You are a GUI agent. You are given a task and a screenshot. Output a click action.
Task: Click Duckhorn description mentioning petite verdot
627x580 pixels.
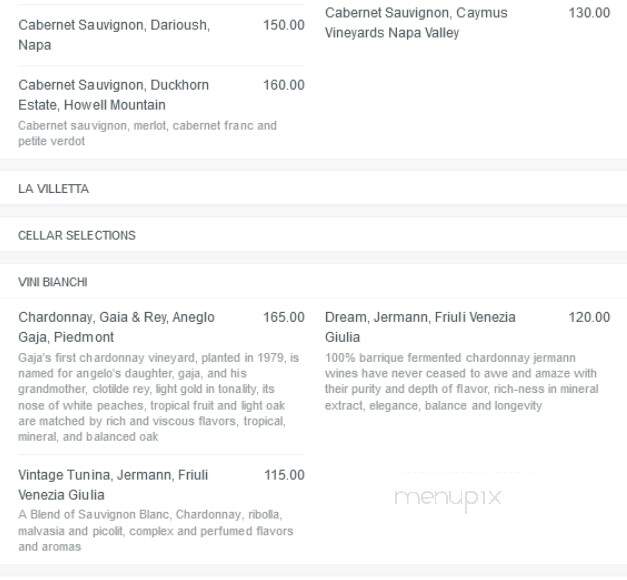coord(148,133)
